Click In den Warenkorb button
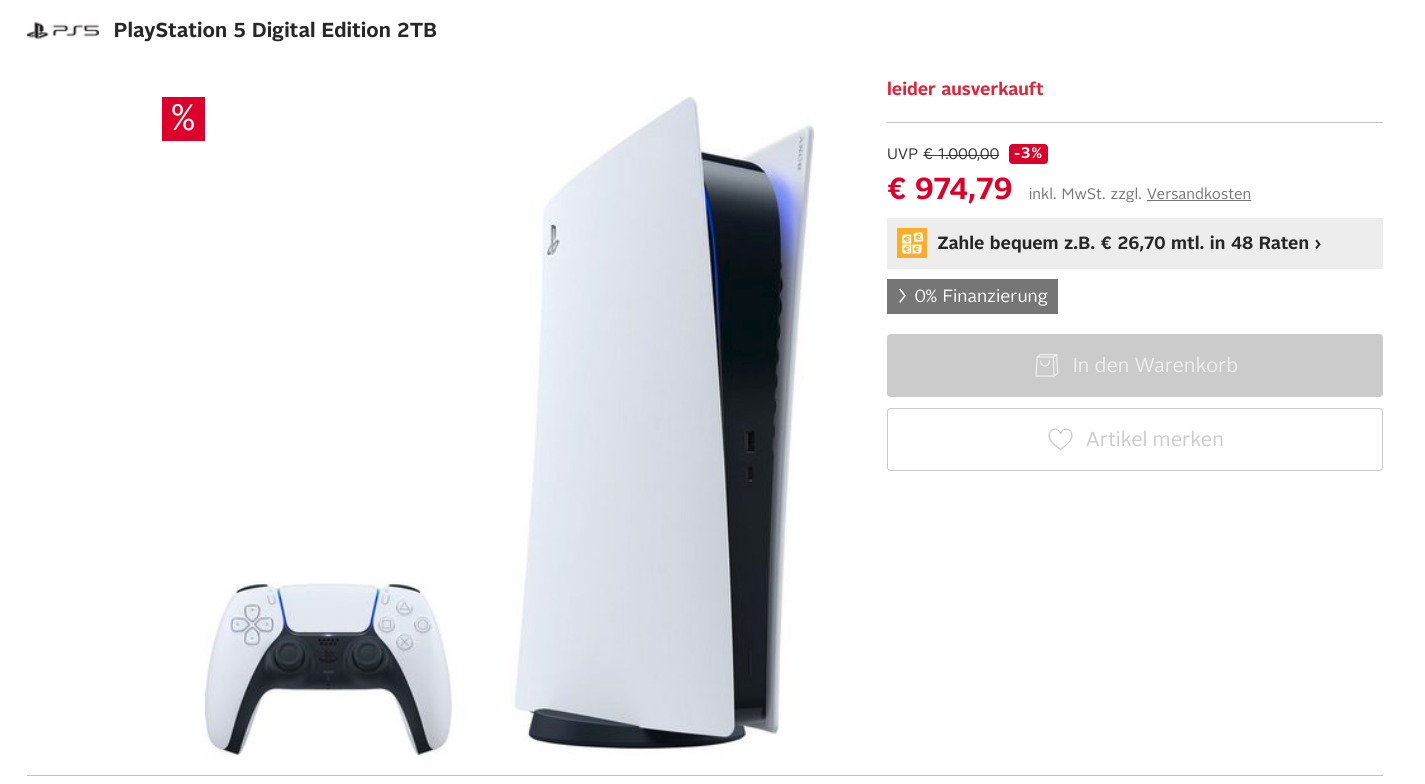Screen dimensions: 1425x784 coord(1135,365)
